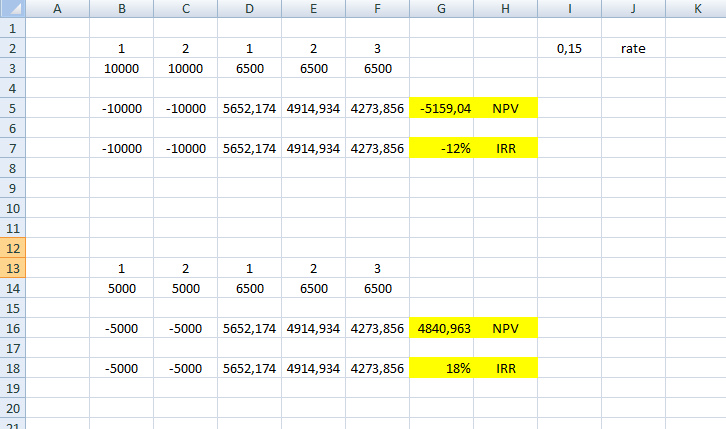Click the 'rate' label cell

[x=633, y=48]
